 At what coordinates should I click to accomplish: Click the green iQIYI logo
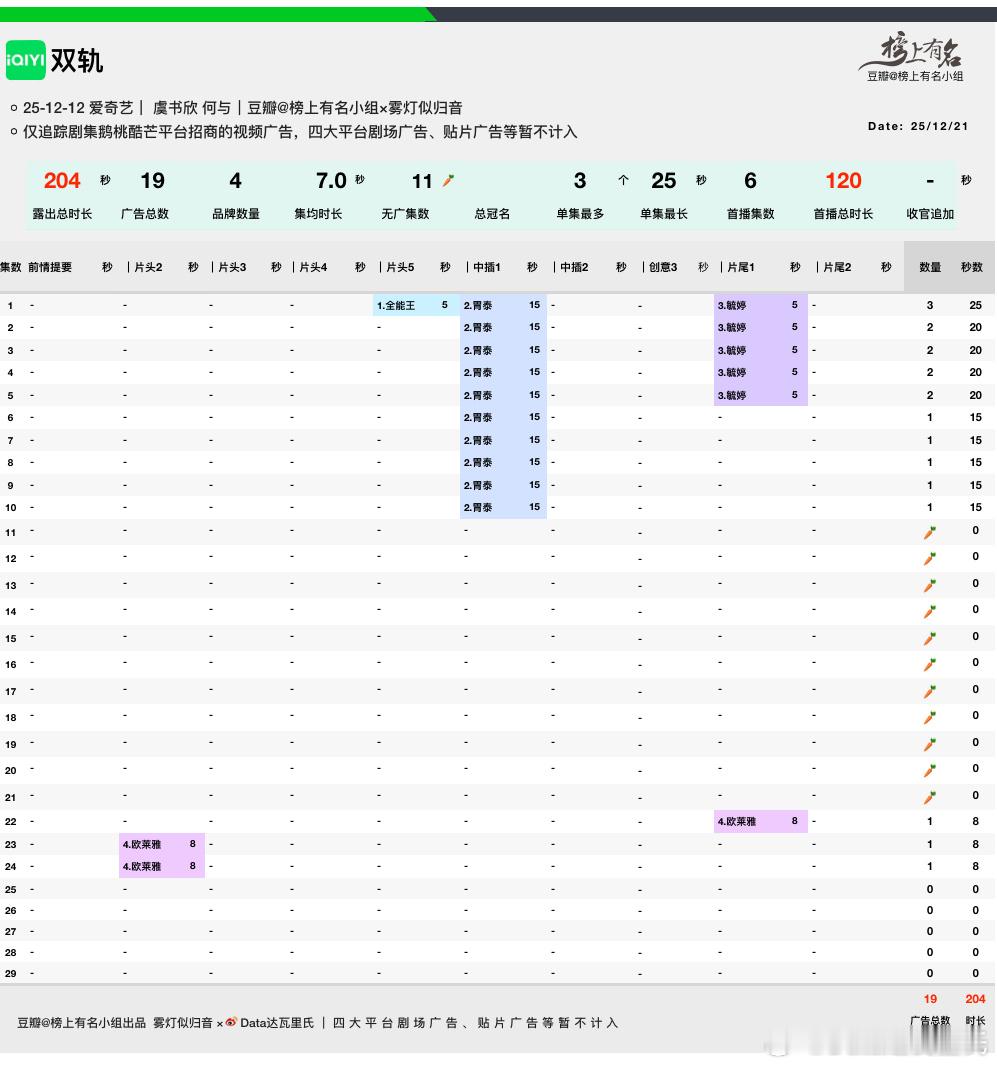pos(26,60)
